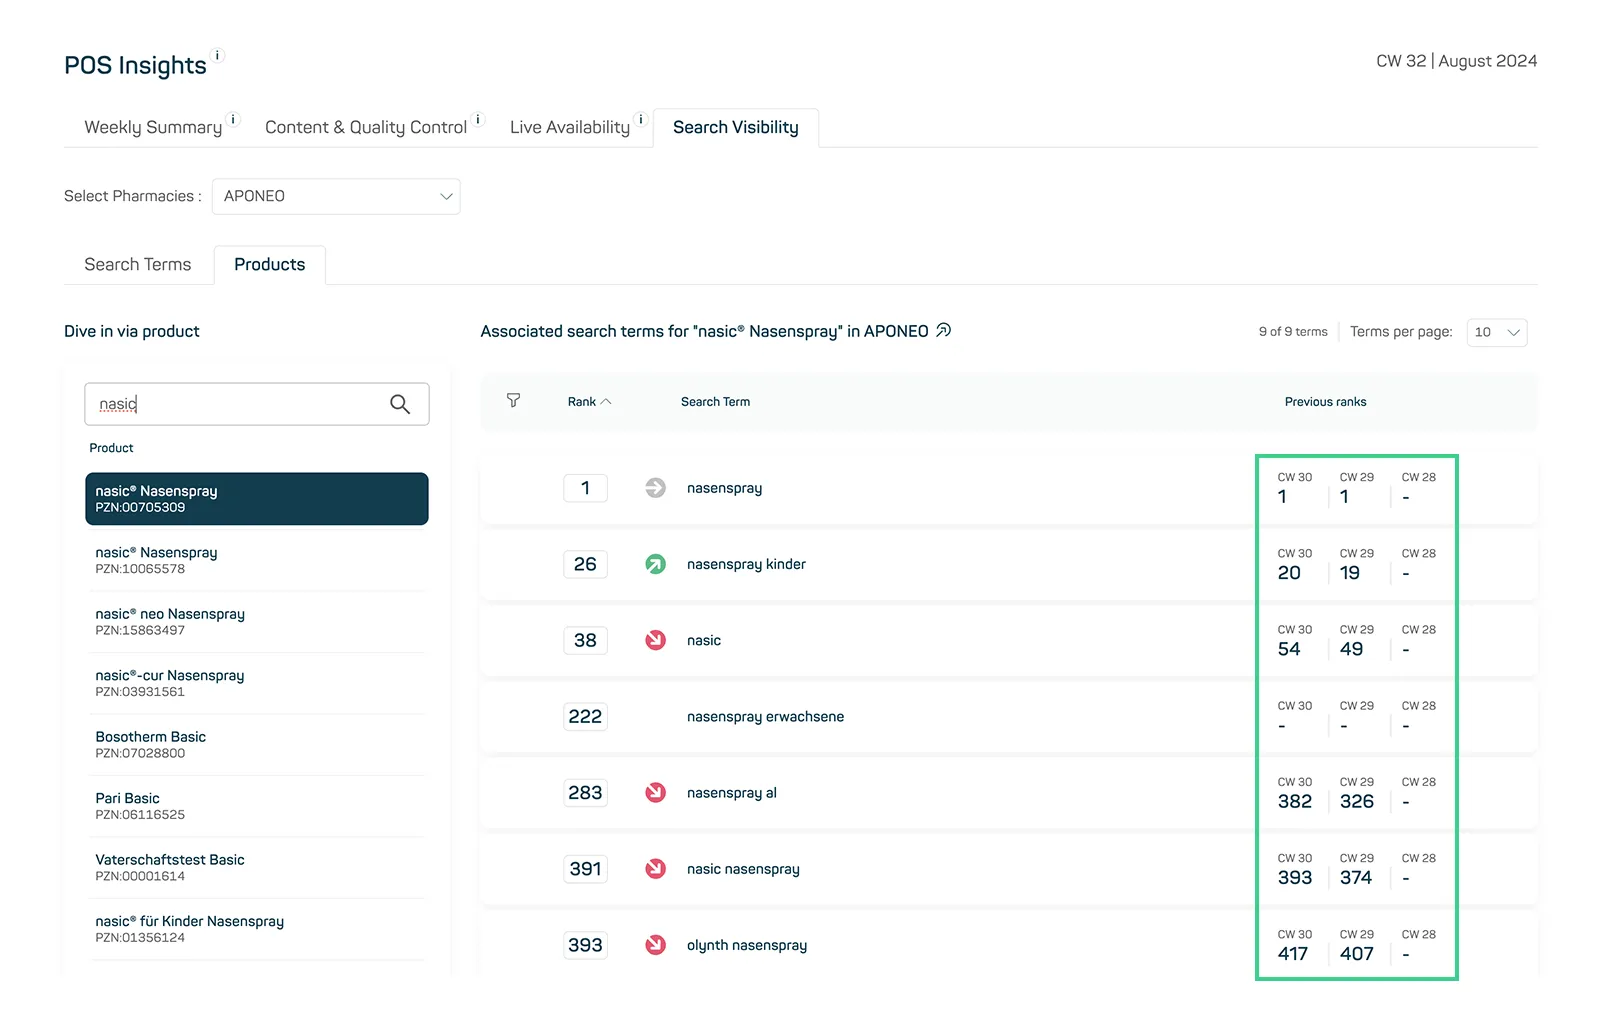Screen dimensions: 1600x1016
Task: Switch to the Live Availability tab
Action: [570, 127]
